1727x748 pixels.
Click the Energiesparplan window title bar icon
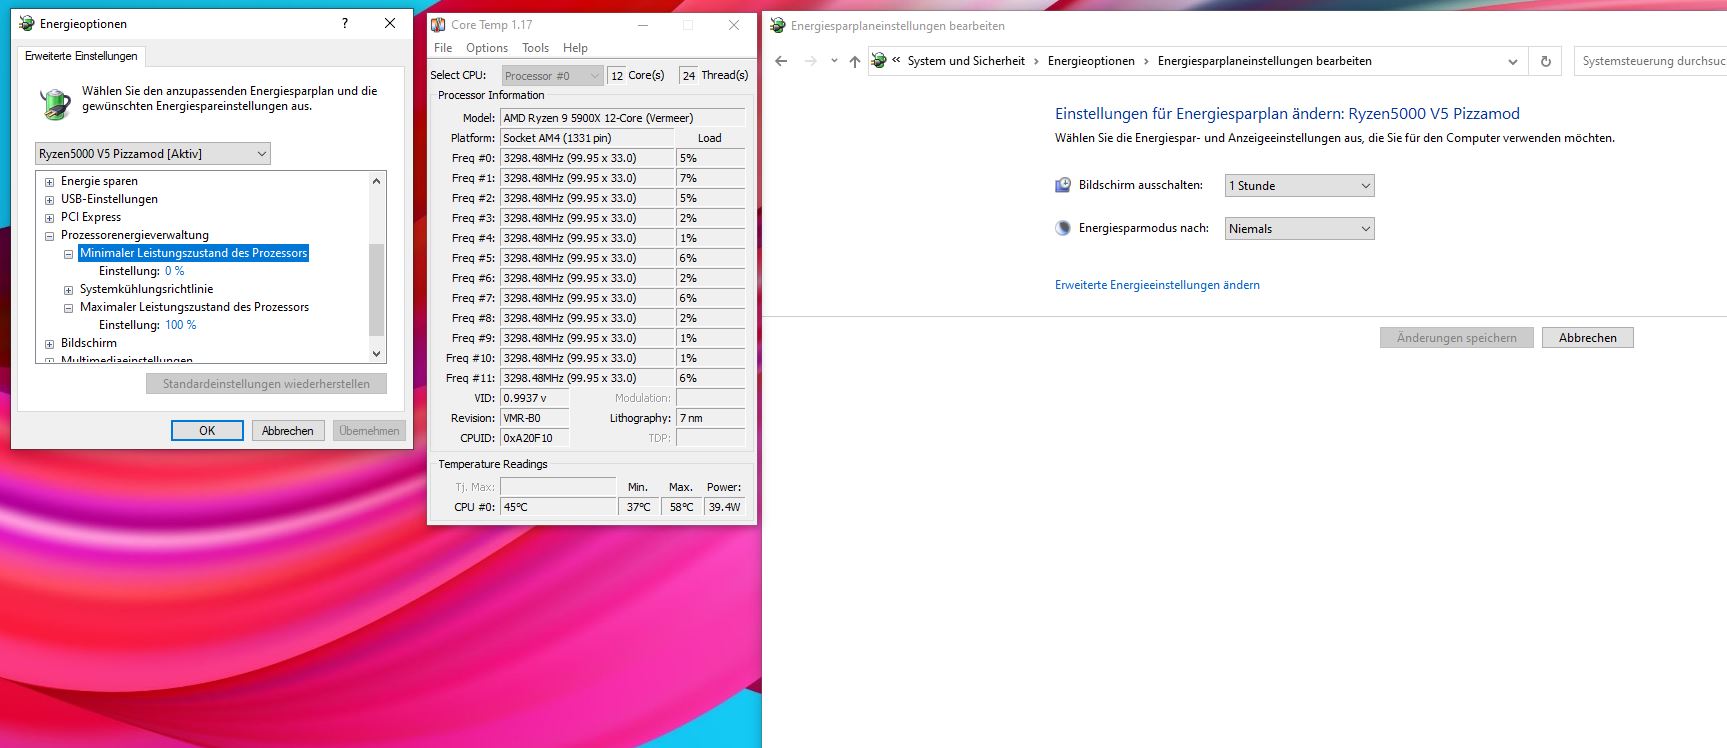coord(777,26)
